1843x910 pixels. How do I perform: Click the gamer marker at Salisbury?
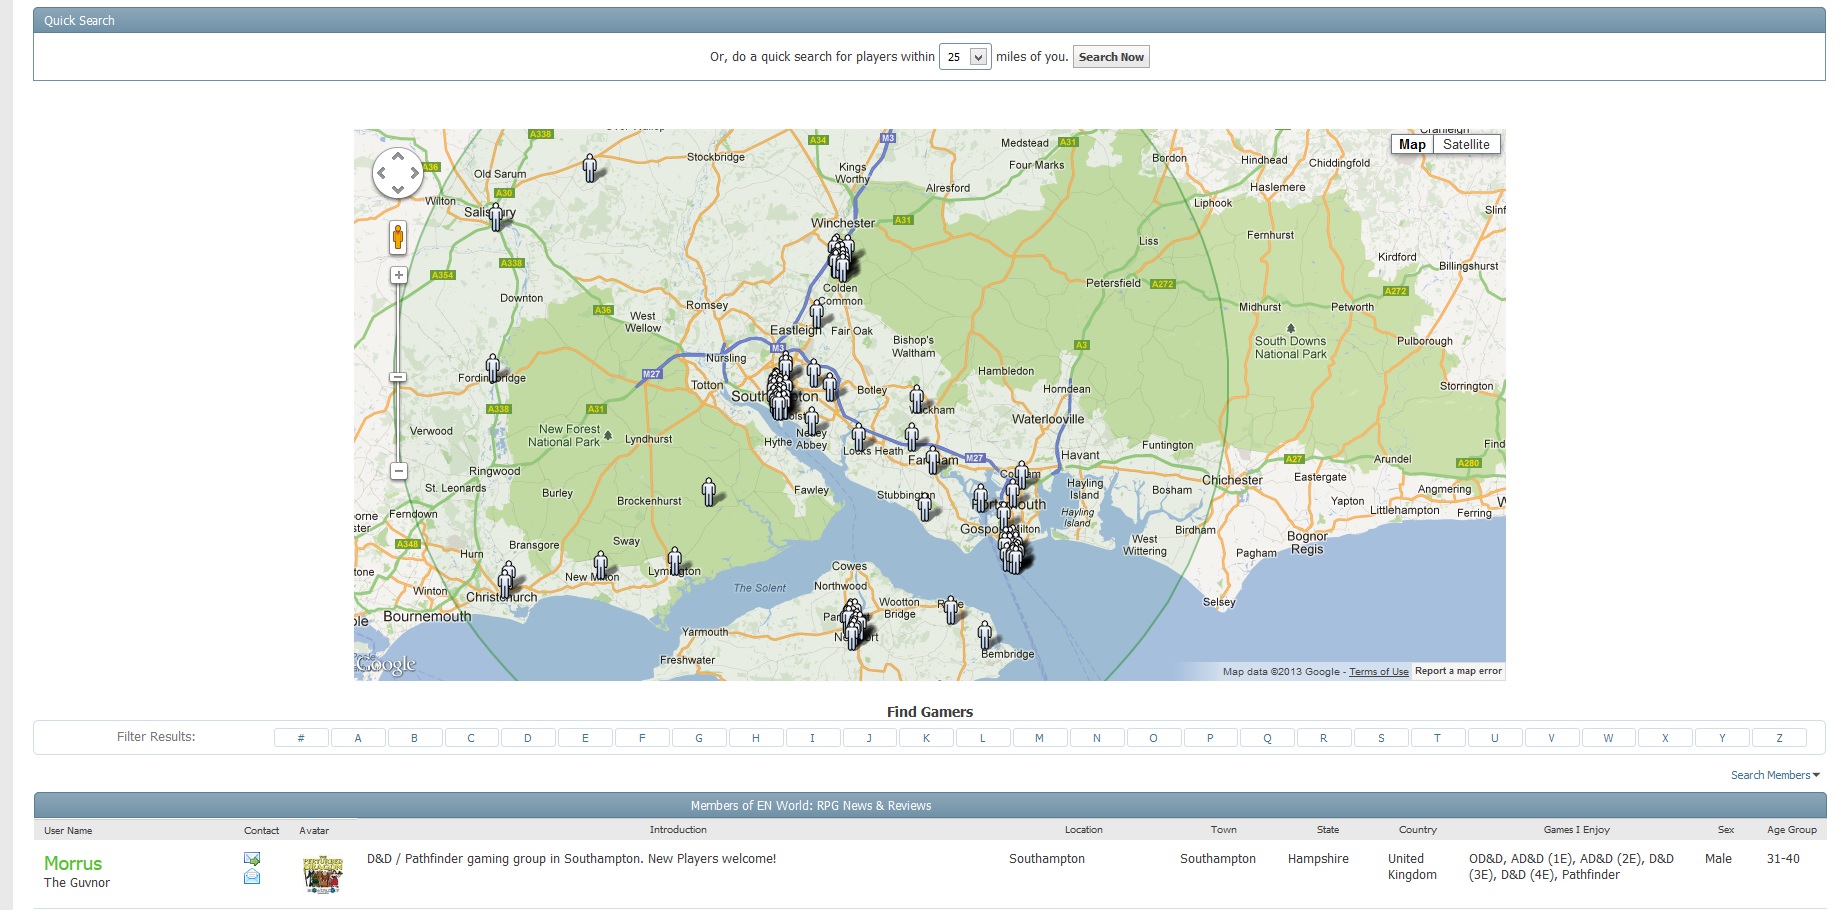tap(496, 216)
